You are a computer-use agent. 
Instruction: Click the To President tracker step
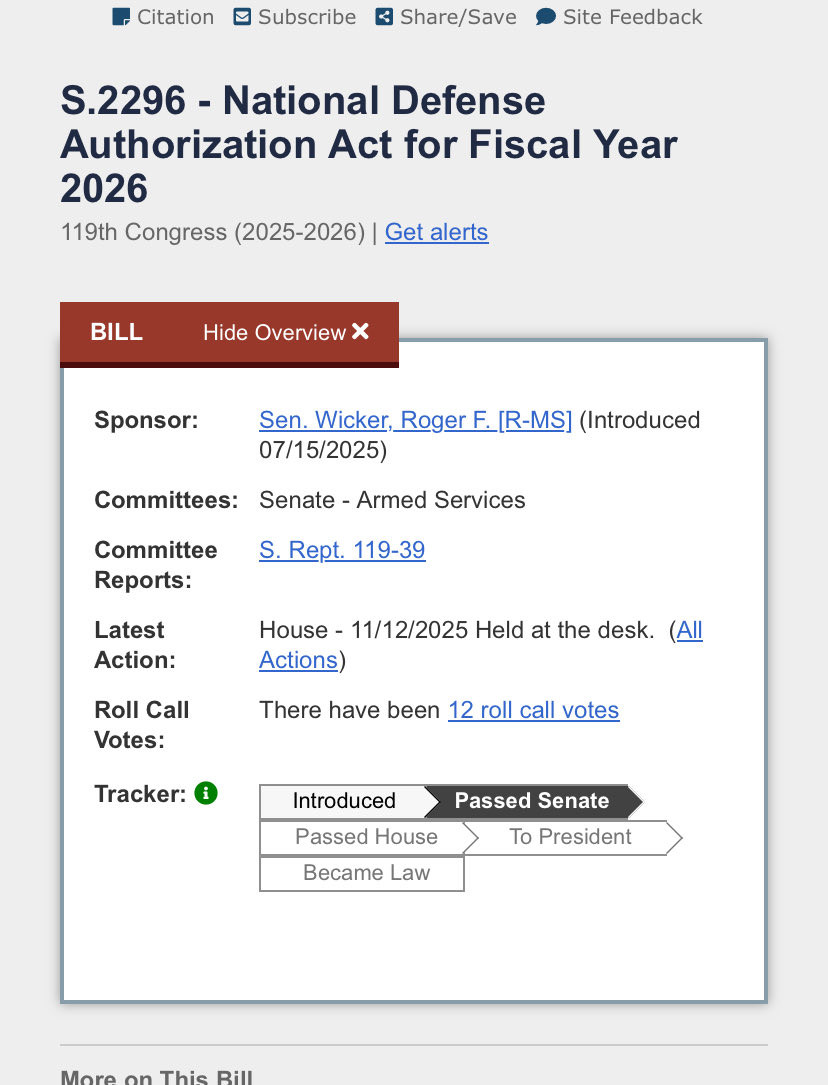click(x=571, y=837)
